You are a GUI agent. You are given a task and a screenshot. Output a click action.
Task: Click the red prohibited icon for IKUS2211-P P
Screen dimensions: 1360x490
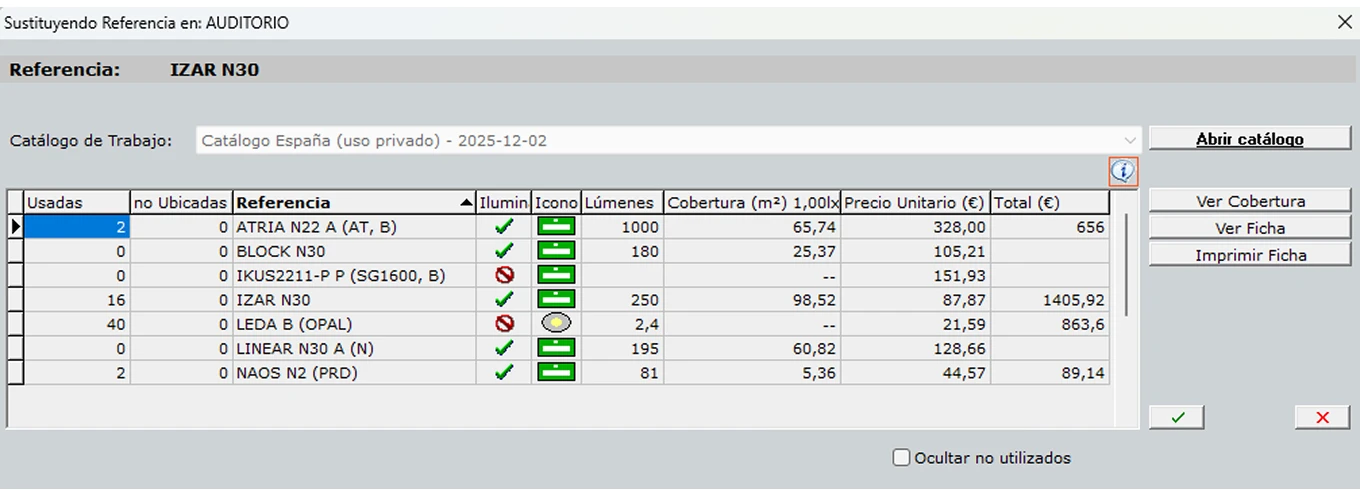505,276
